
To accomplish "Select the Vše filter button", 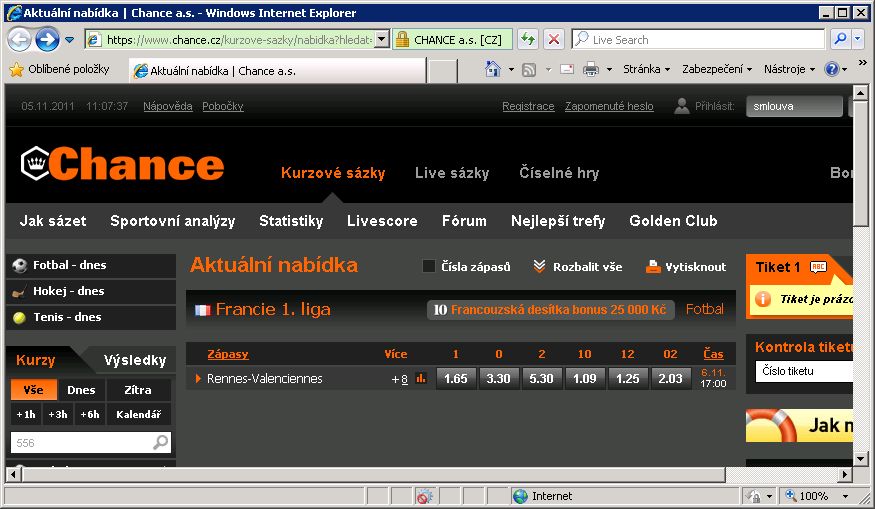I will (x=33, y=390).
